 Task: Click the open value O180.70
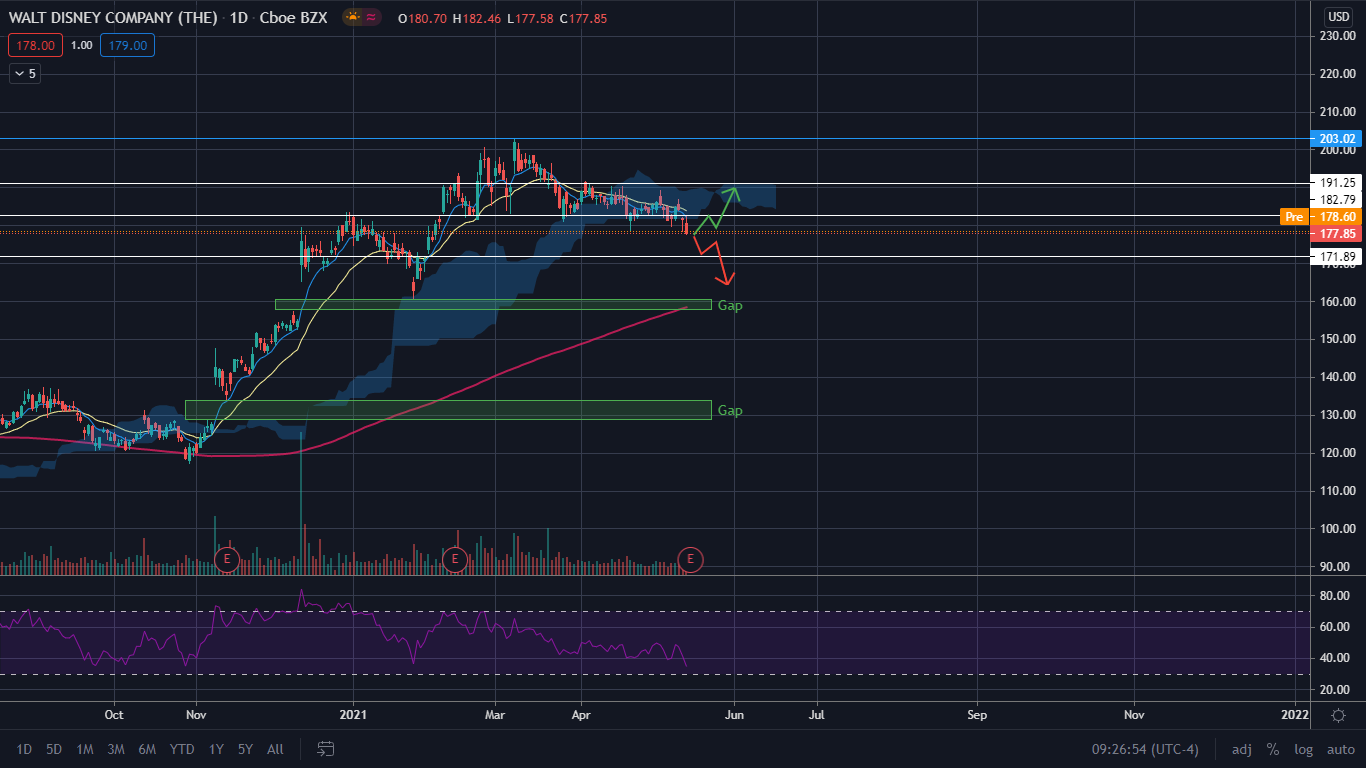click(x=422, y=19)
